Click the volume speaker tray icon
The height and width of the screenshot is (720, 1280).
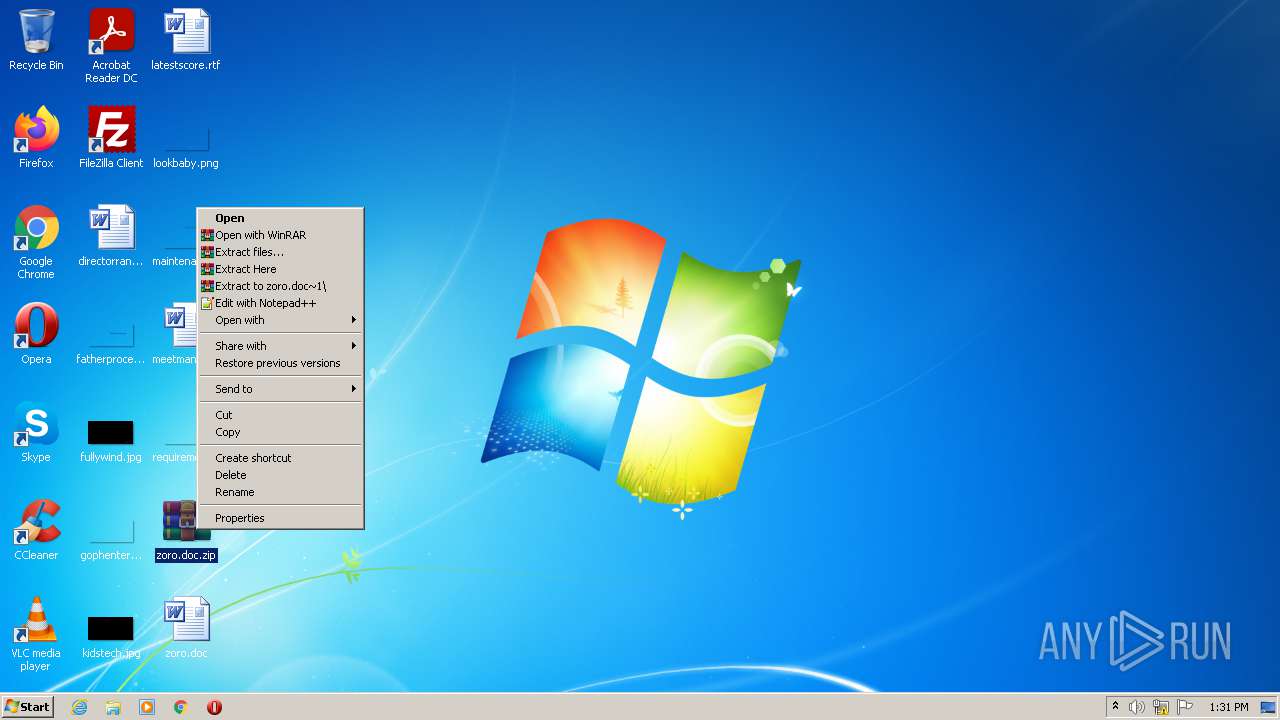click(x=1137, y=707)
